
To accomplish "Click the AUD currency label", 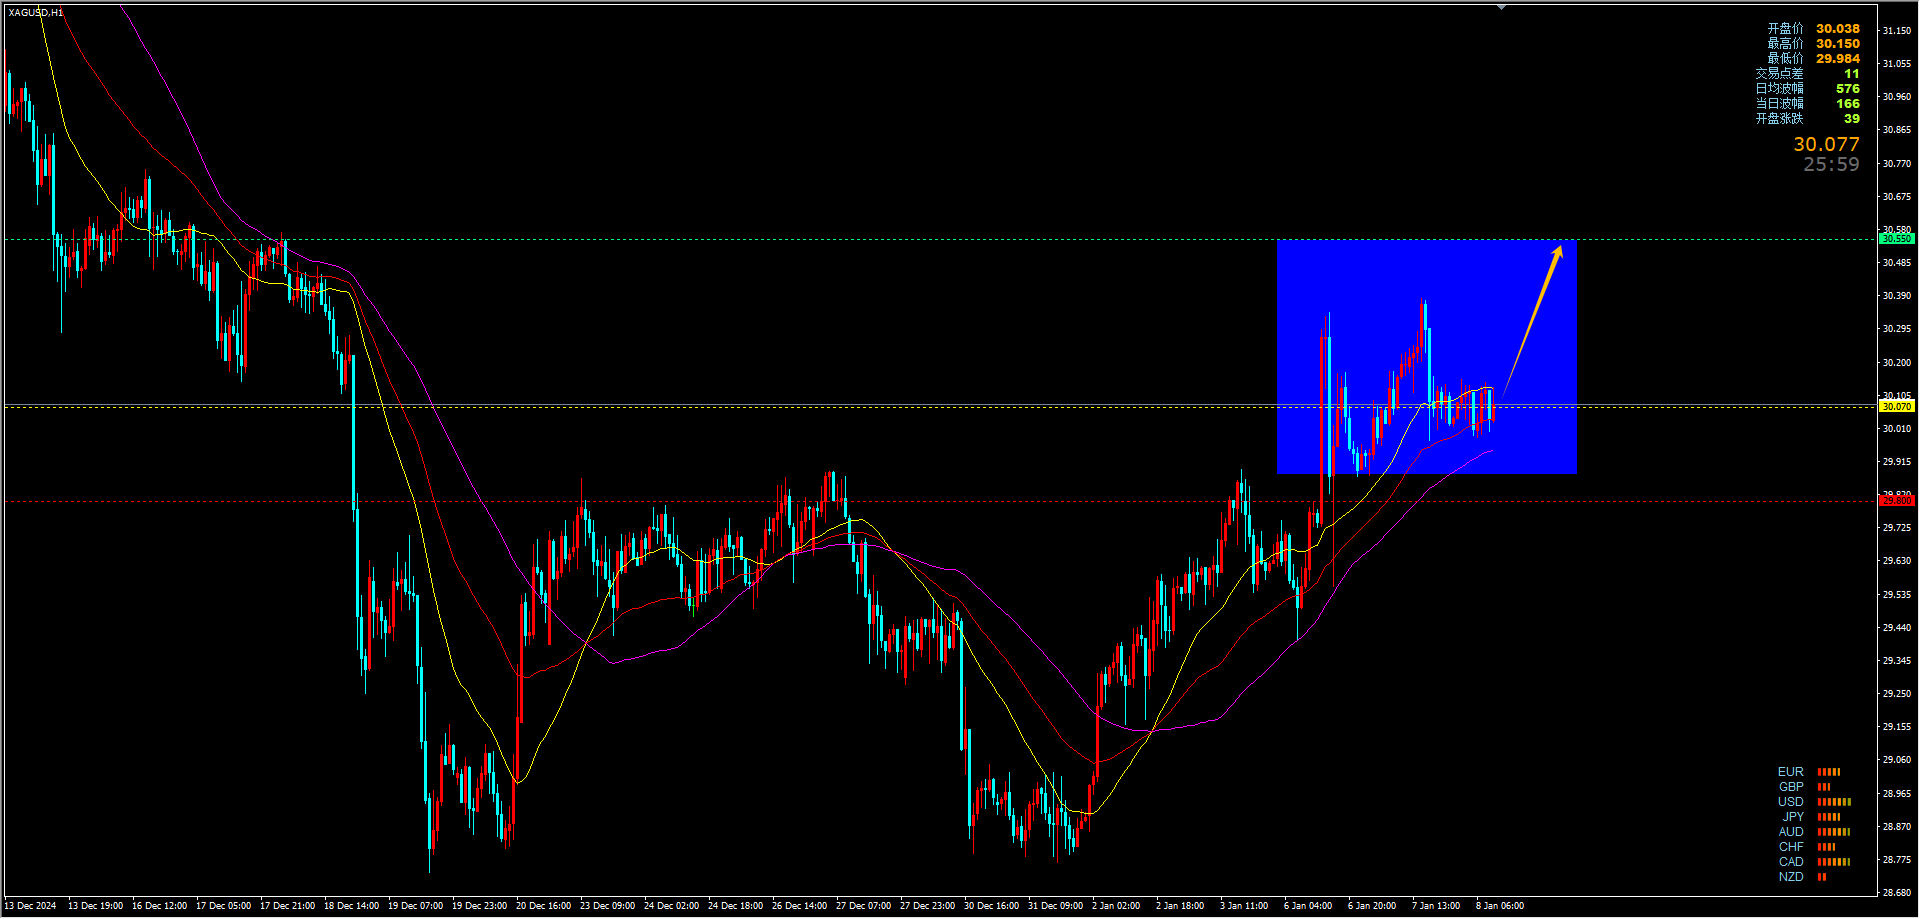I will pyautogui.click(x=1790, y=832).
